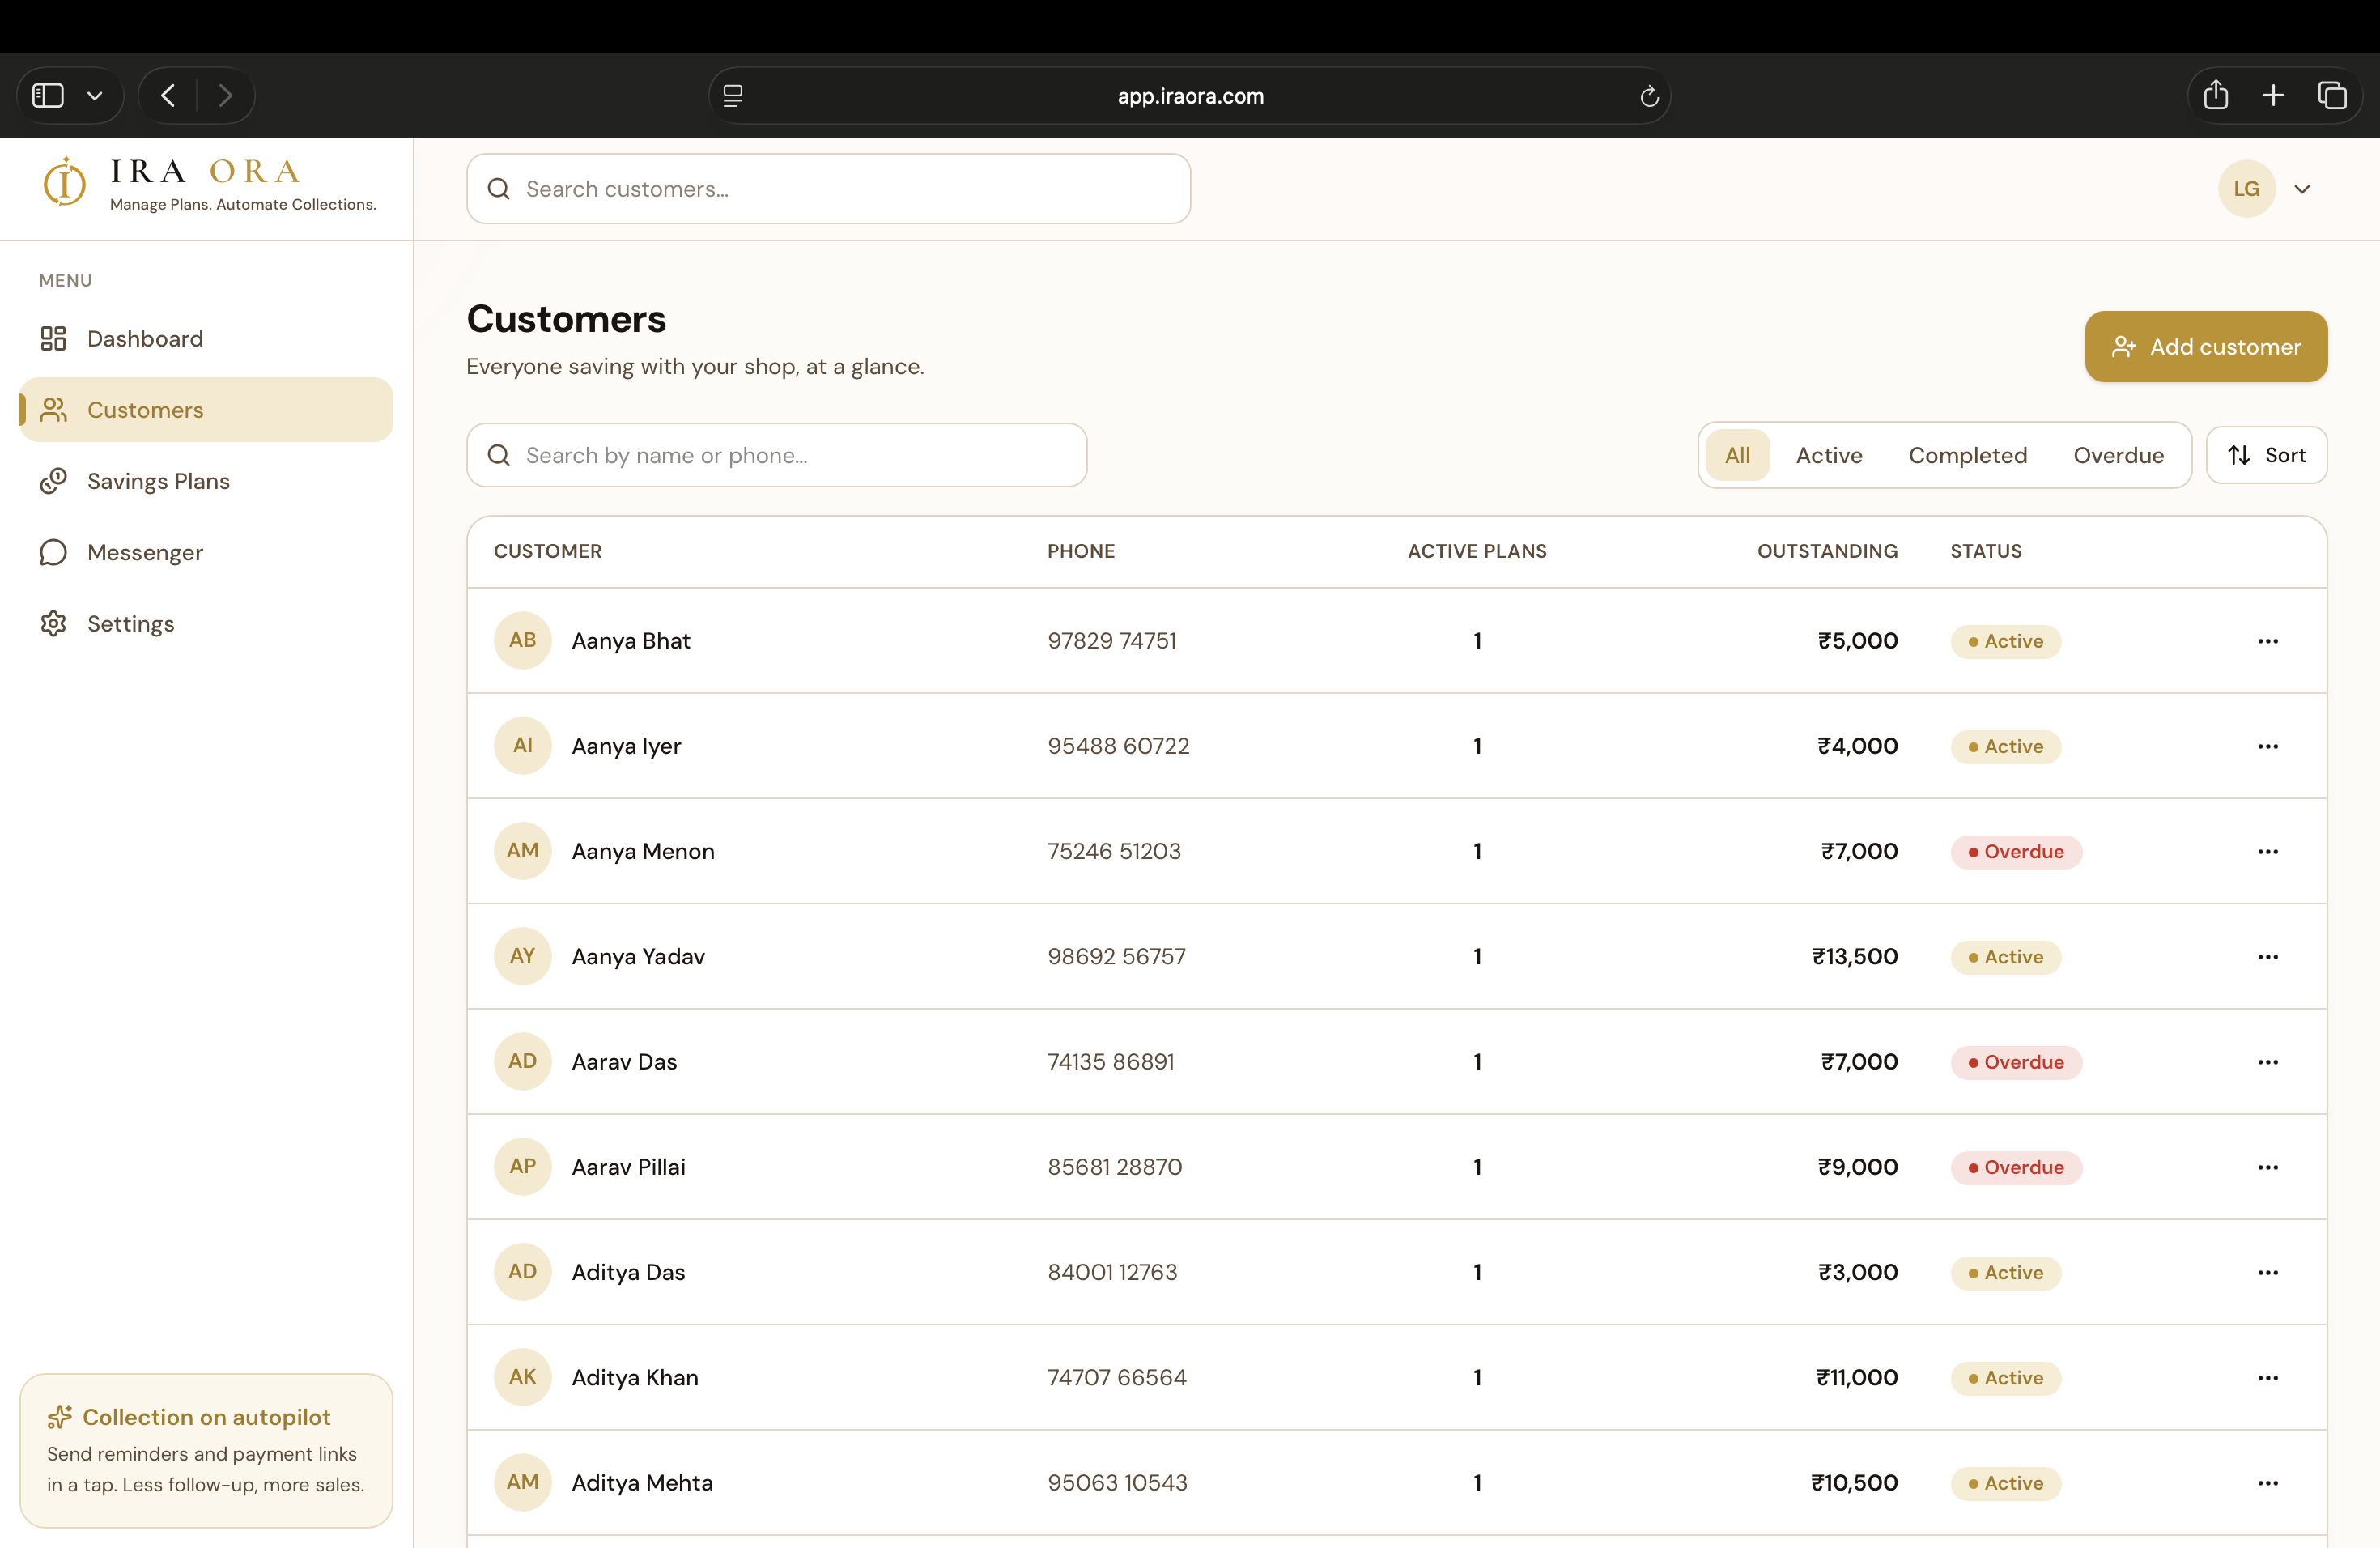This screenshot has width=2380, height=1548.
Task: Click the OUTSTANDING column header
Action: (x=1827, y=551)
